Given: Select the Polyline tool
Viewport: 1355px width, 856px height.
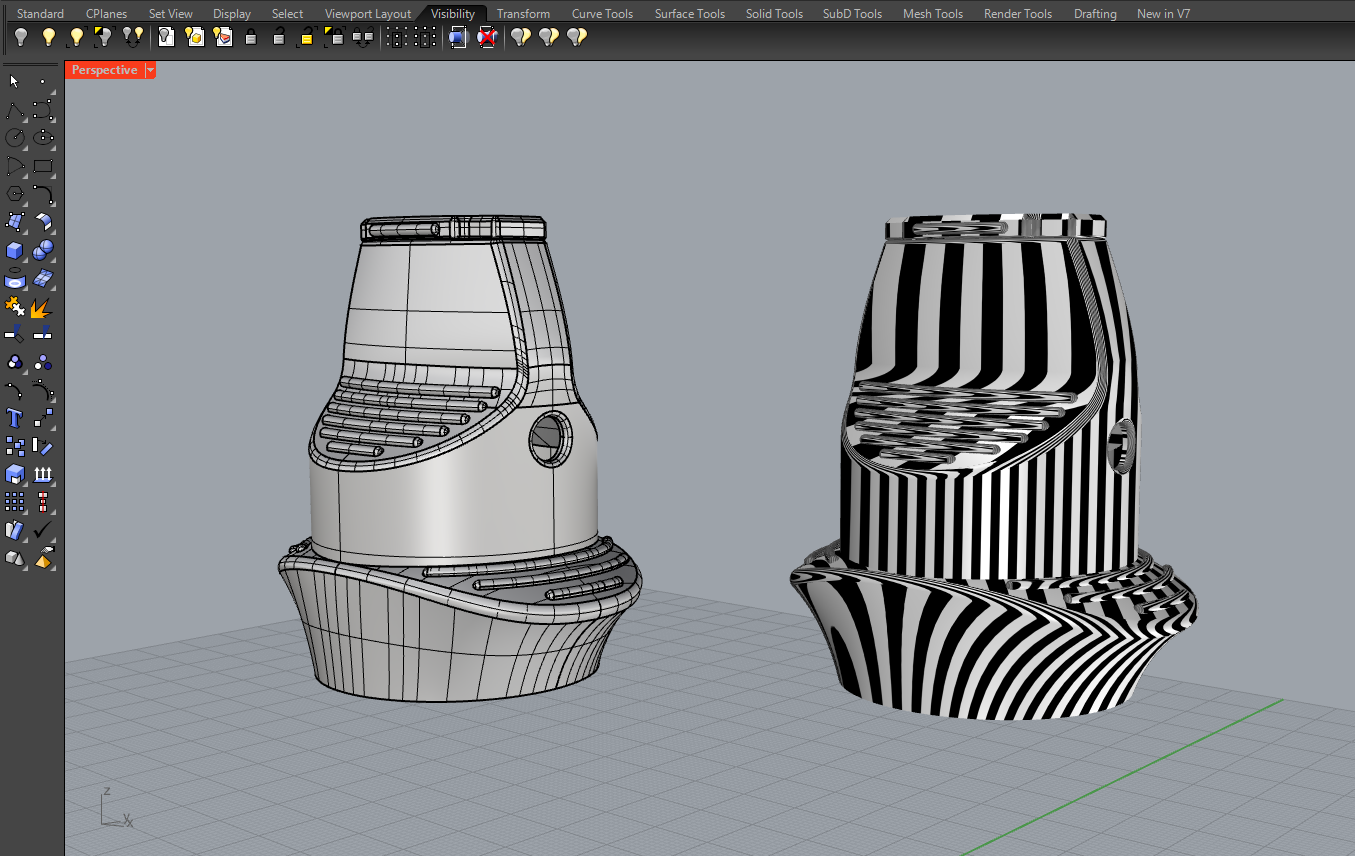Looking at the screenshot, I should pyautogui.click(x=15, y=109).
